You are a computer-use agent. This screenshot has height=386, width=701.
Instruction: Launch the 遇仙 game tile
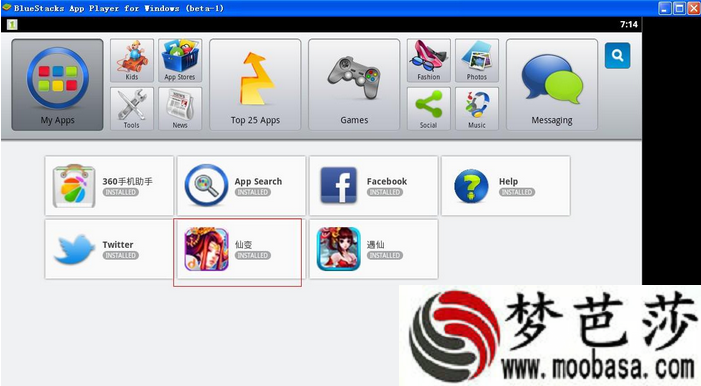(x=373, y=249)
